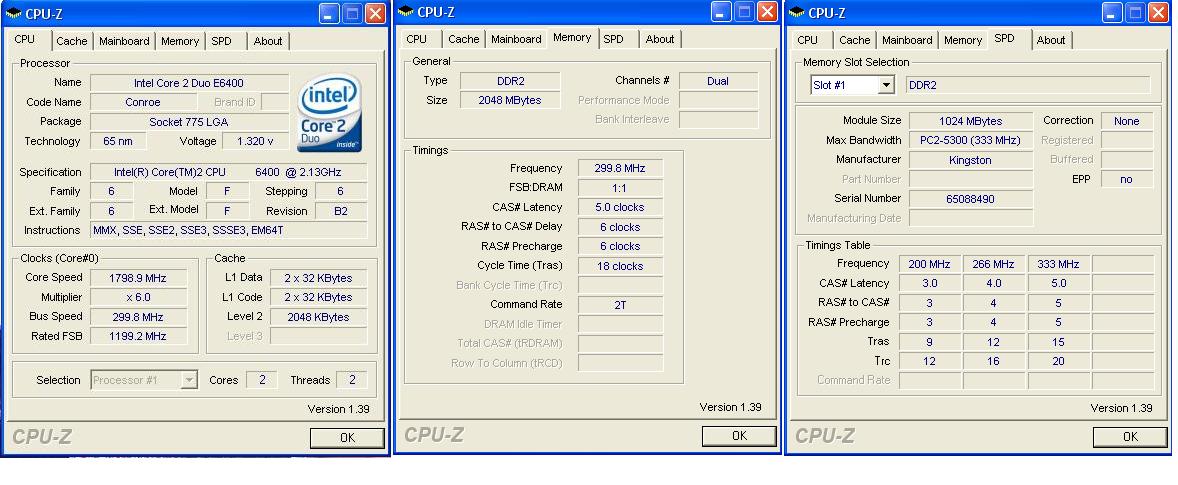Switch to the SPD tab in the middle CPU-Z window
This screenshot has height=485, width=1178.
[x=614, y=39]
